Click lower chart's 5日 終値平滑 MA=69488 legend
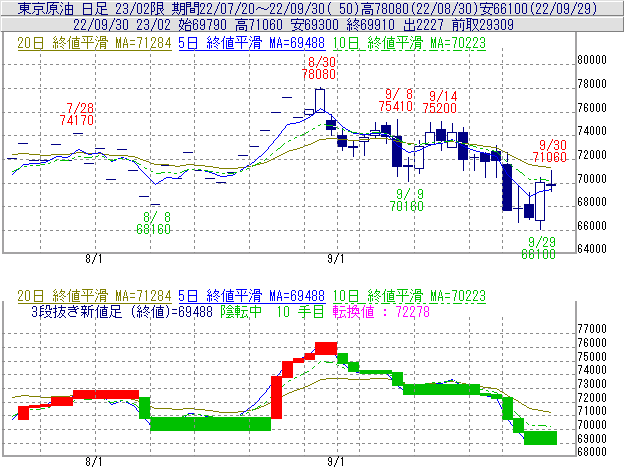Screen dimensions: 624x475 [x=252, y=296]
